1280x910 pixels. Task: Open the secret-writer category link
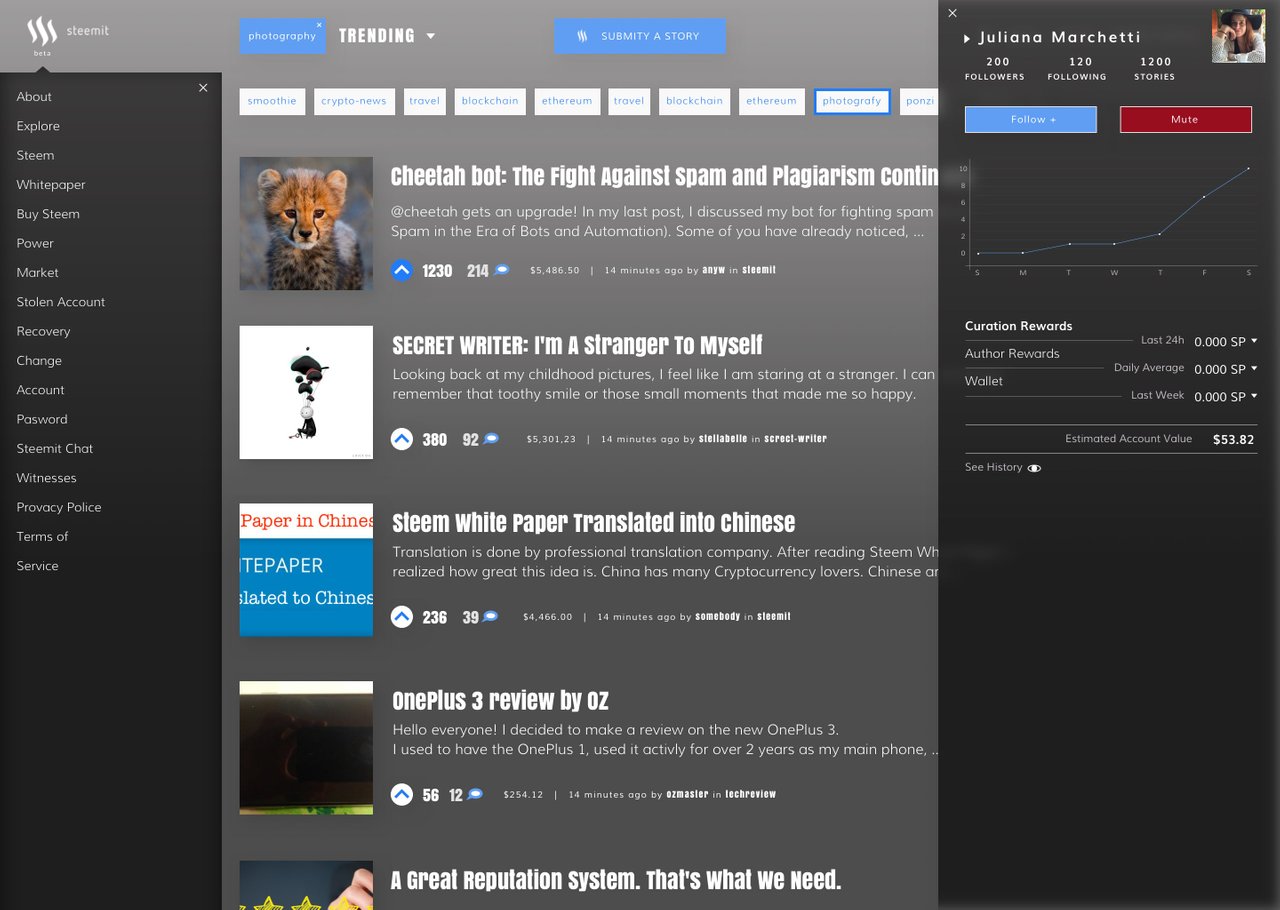(x=795, y=439)
